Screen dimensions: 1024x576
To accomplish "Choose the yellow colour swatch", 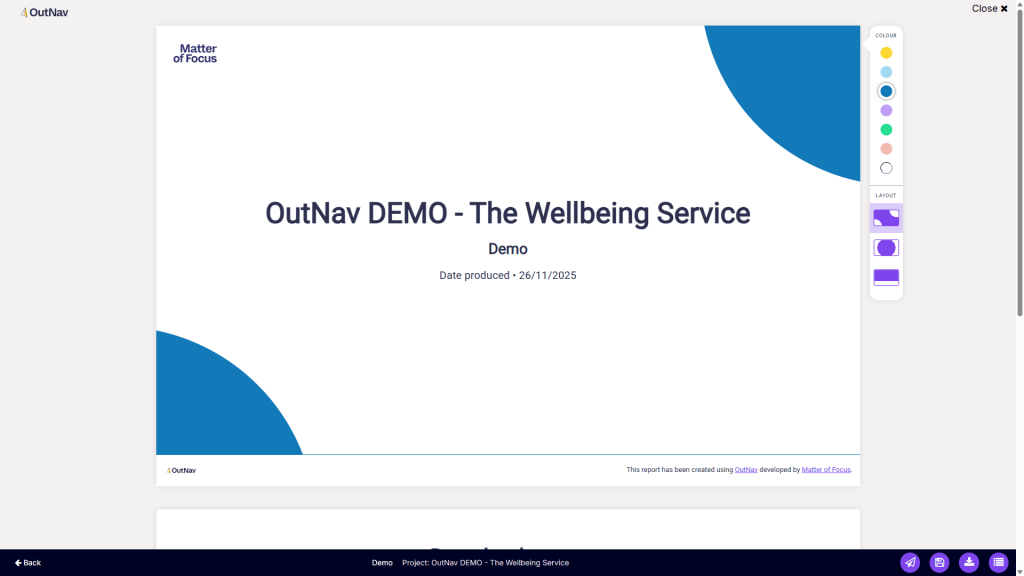I will click(886, 53).
